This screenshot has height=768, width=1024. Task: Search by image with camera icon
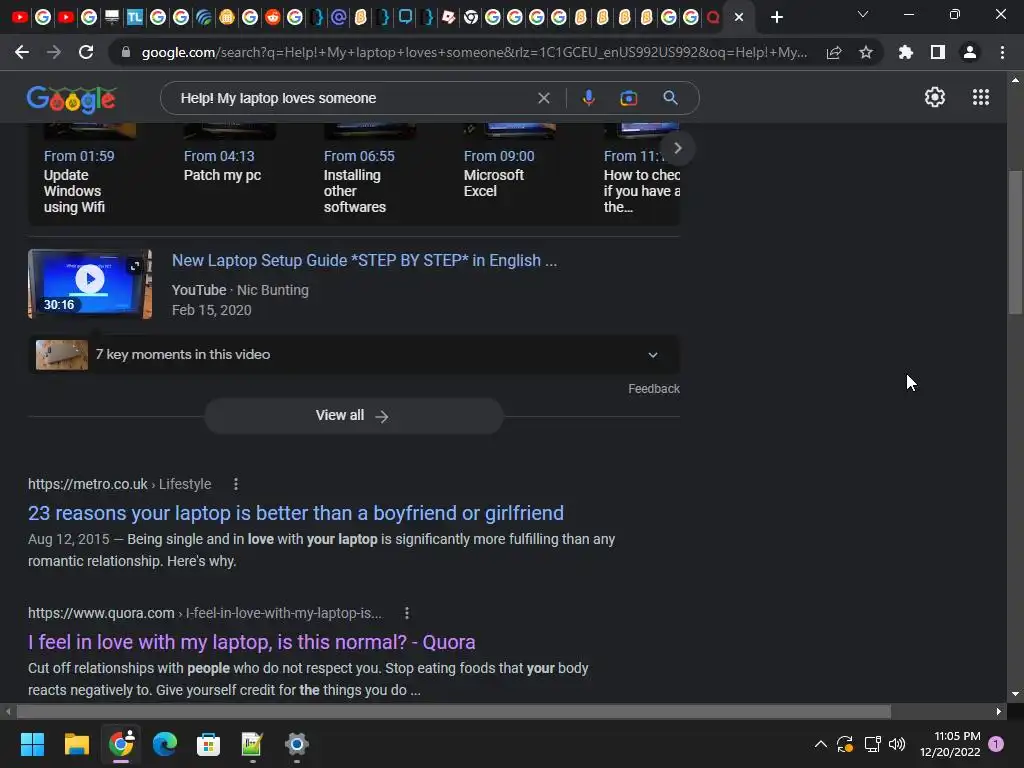[628, 98]
